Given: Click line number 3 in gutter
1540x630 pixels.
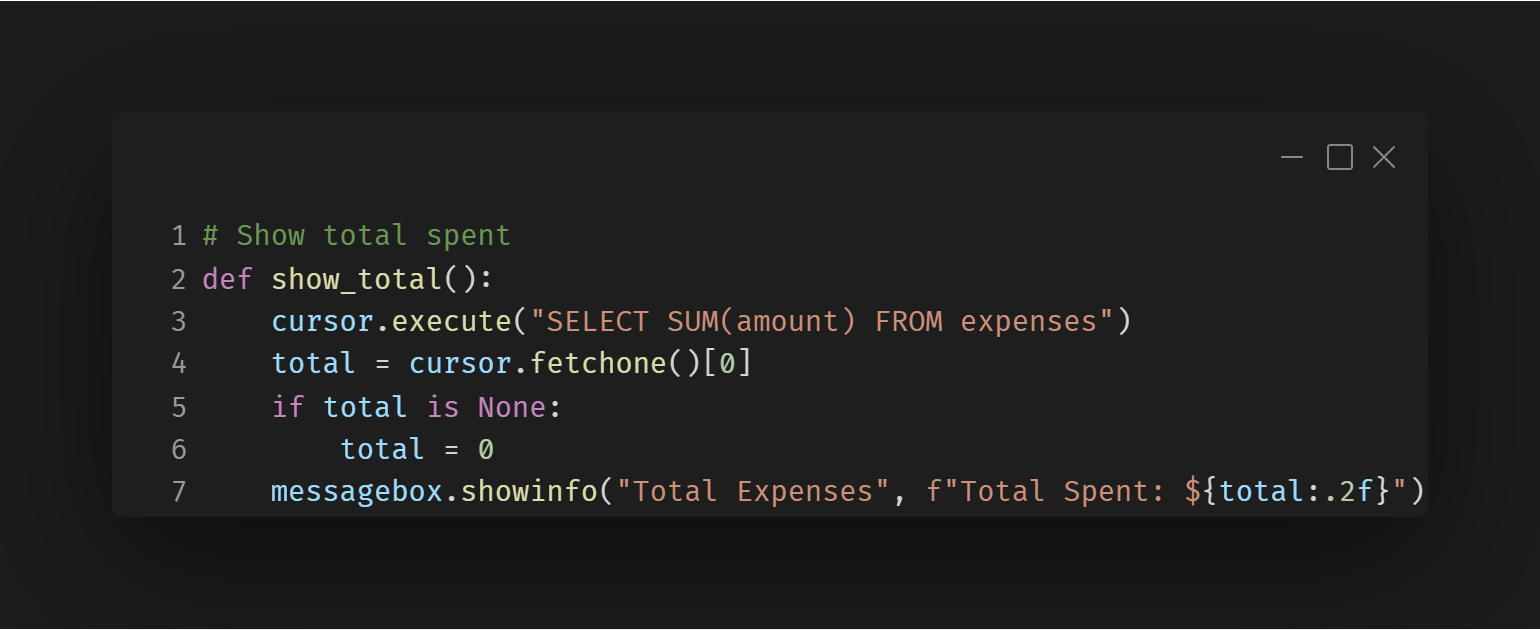Looking at the screenshot, I should pos(179,321).
